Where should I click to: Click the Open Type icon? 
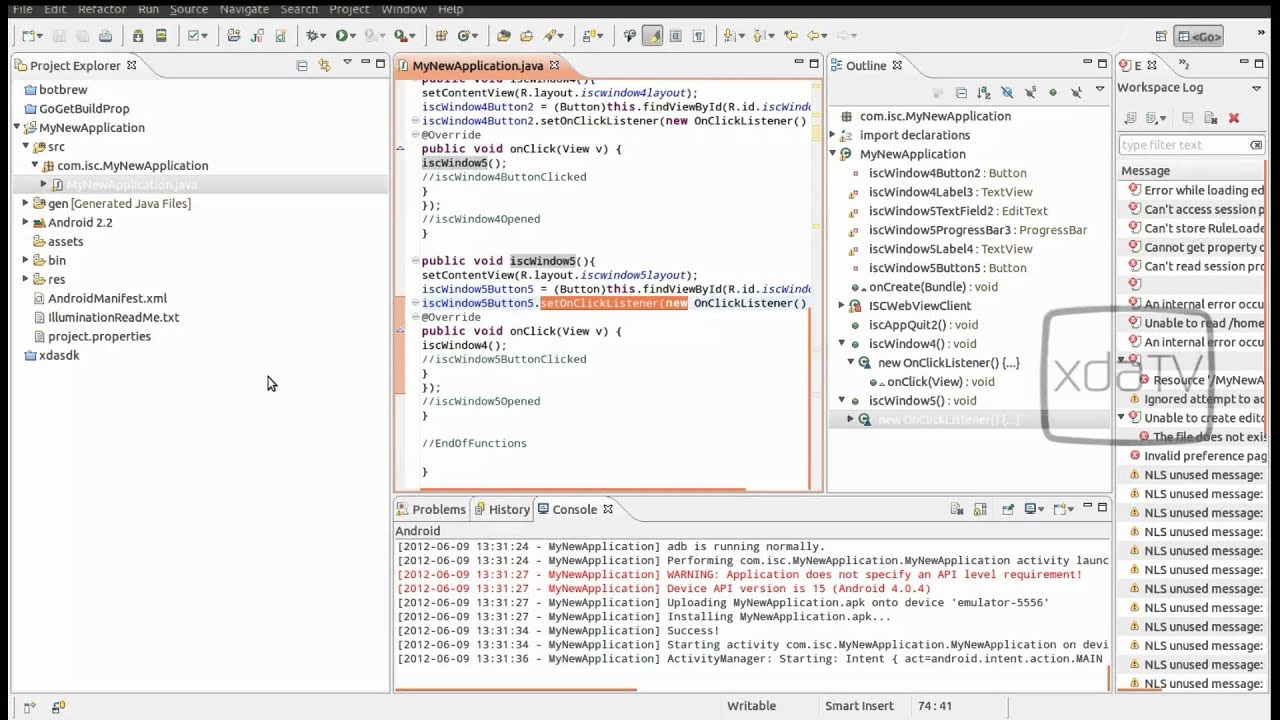coord(503,36)
